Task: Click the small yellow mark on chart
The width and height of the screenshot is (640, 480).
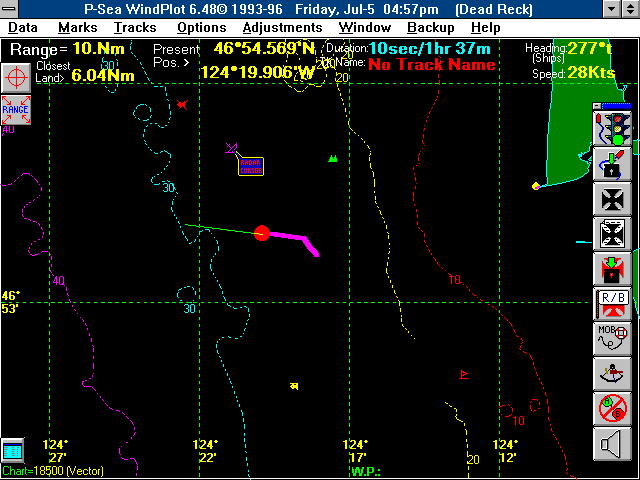Action: 294,386
